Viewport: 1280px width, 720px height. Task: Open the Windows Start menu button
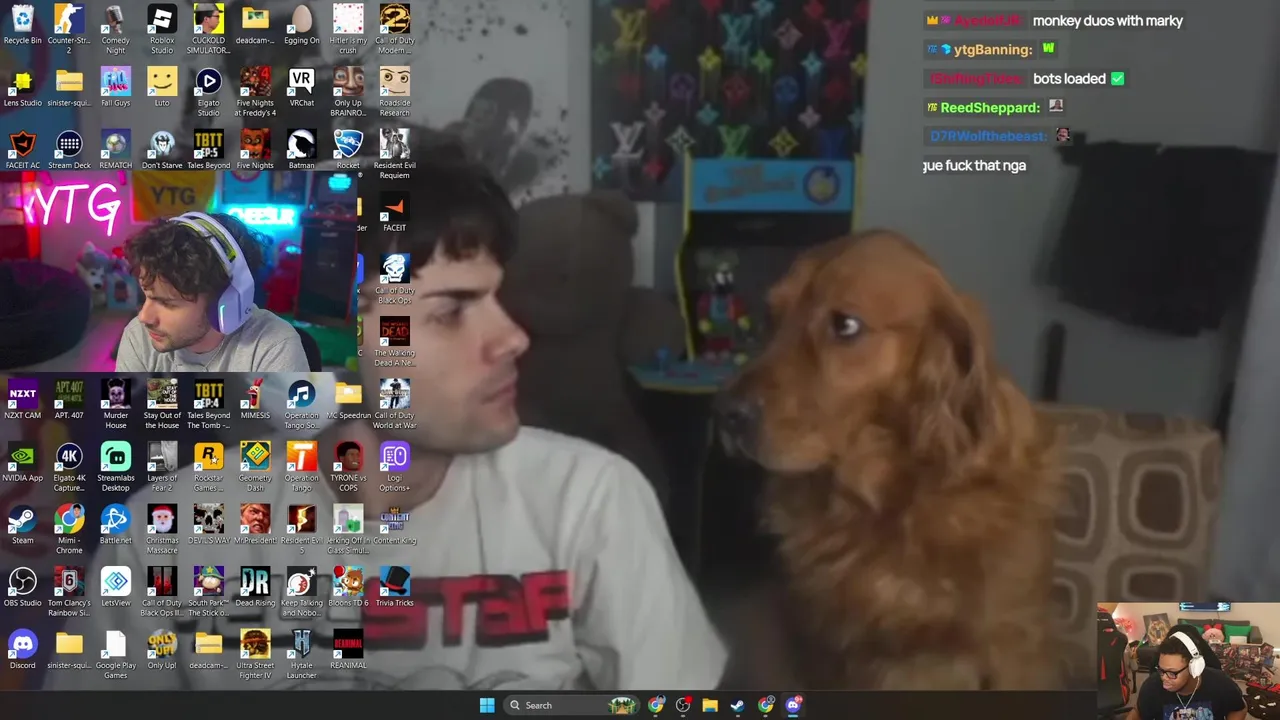(x=487, y=705)
